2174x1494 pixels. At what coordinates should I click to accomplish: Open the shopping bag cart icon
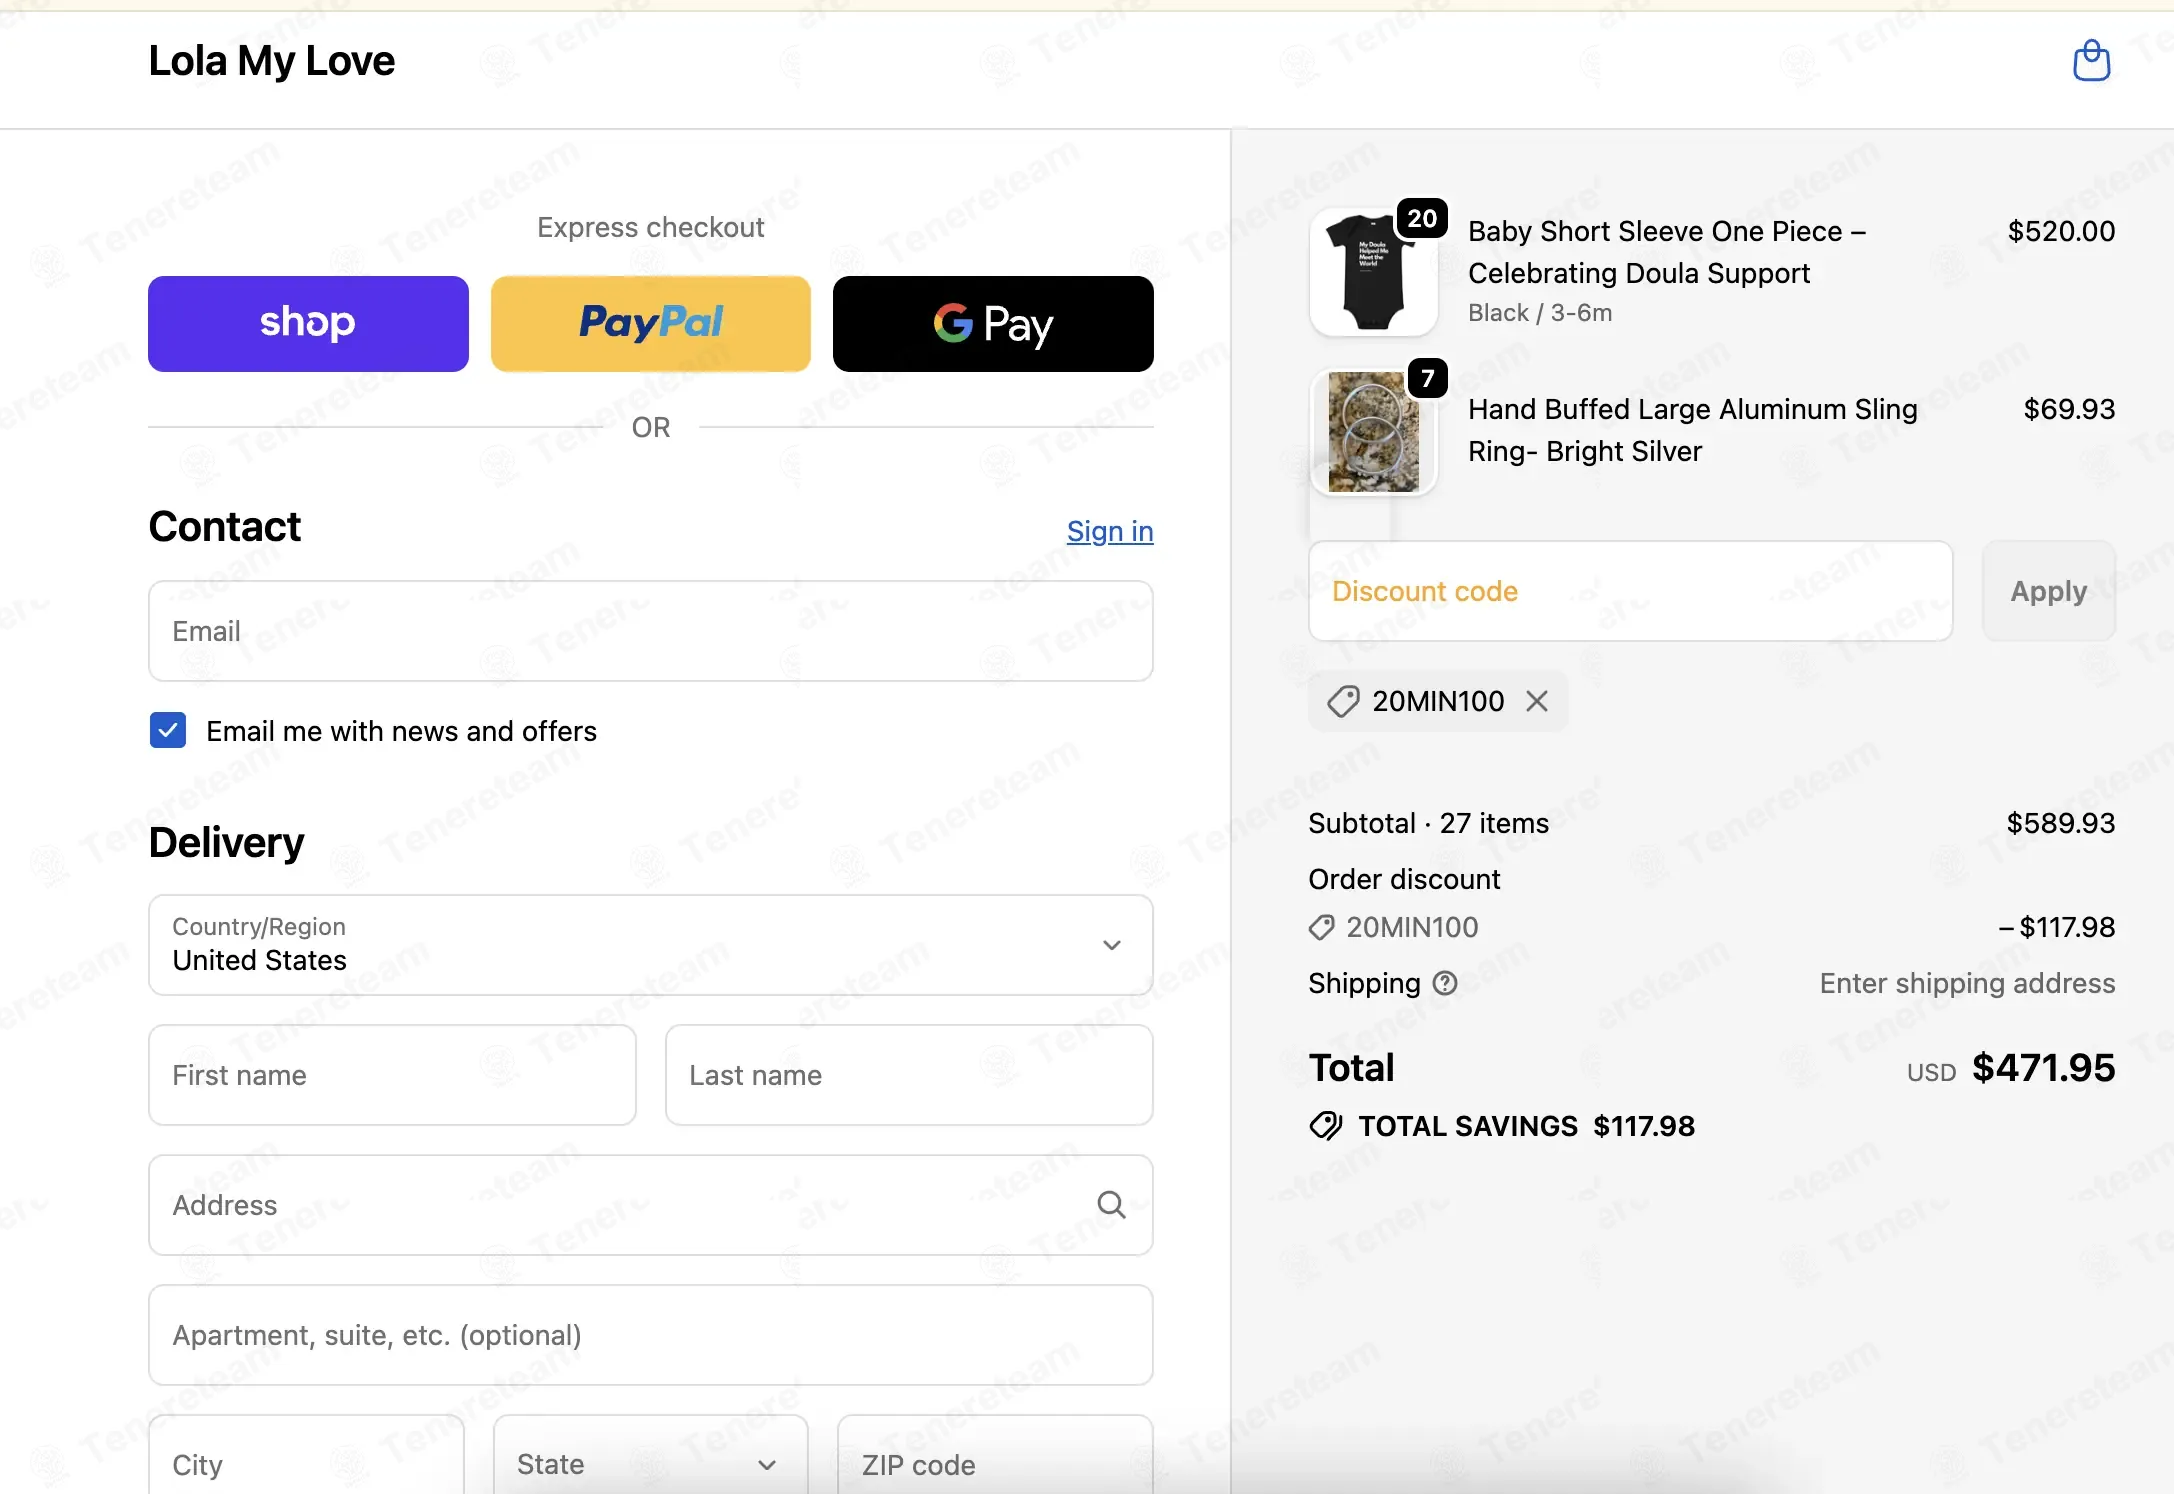pyautogui.click(x=2091, y=61)
